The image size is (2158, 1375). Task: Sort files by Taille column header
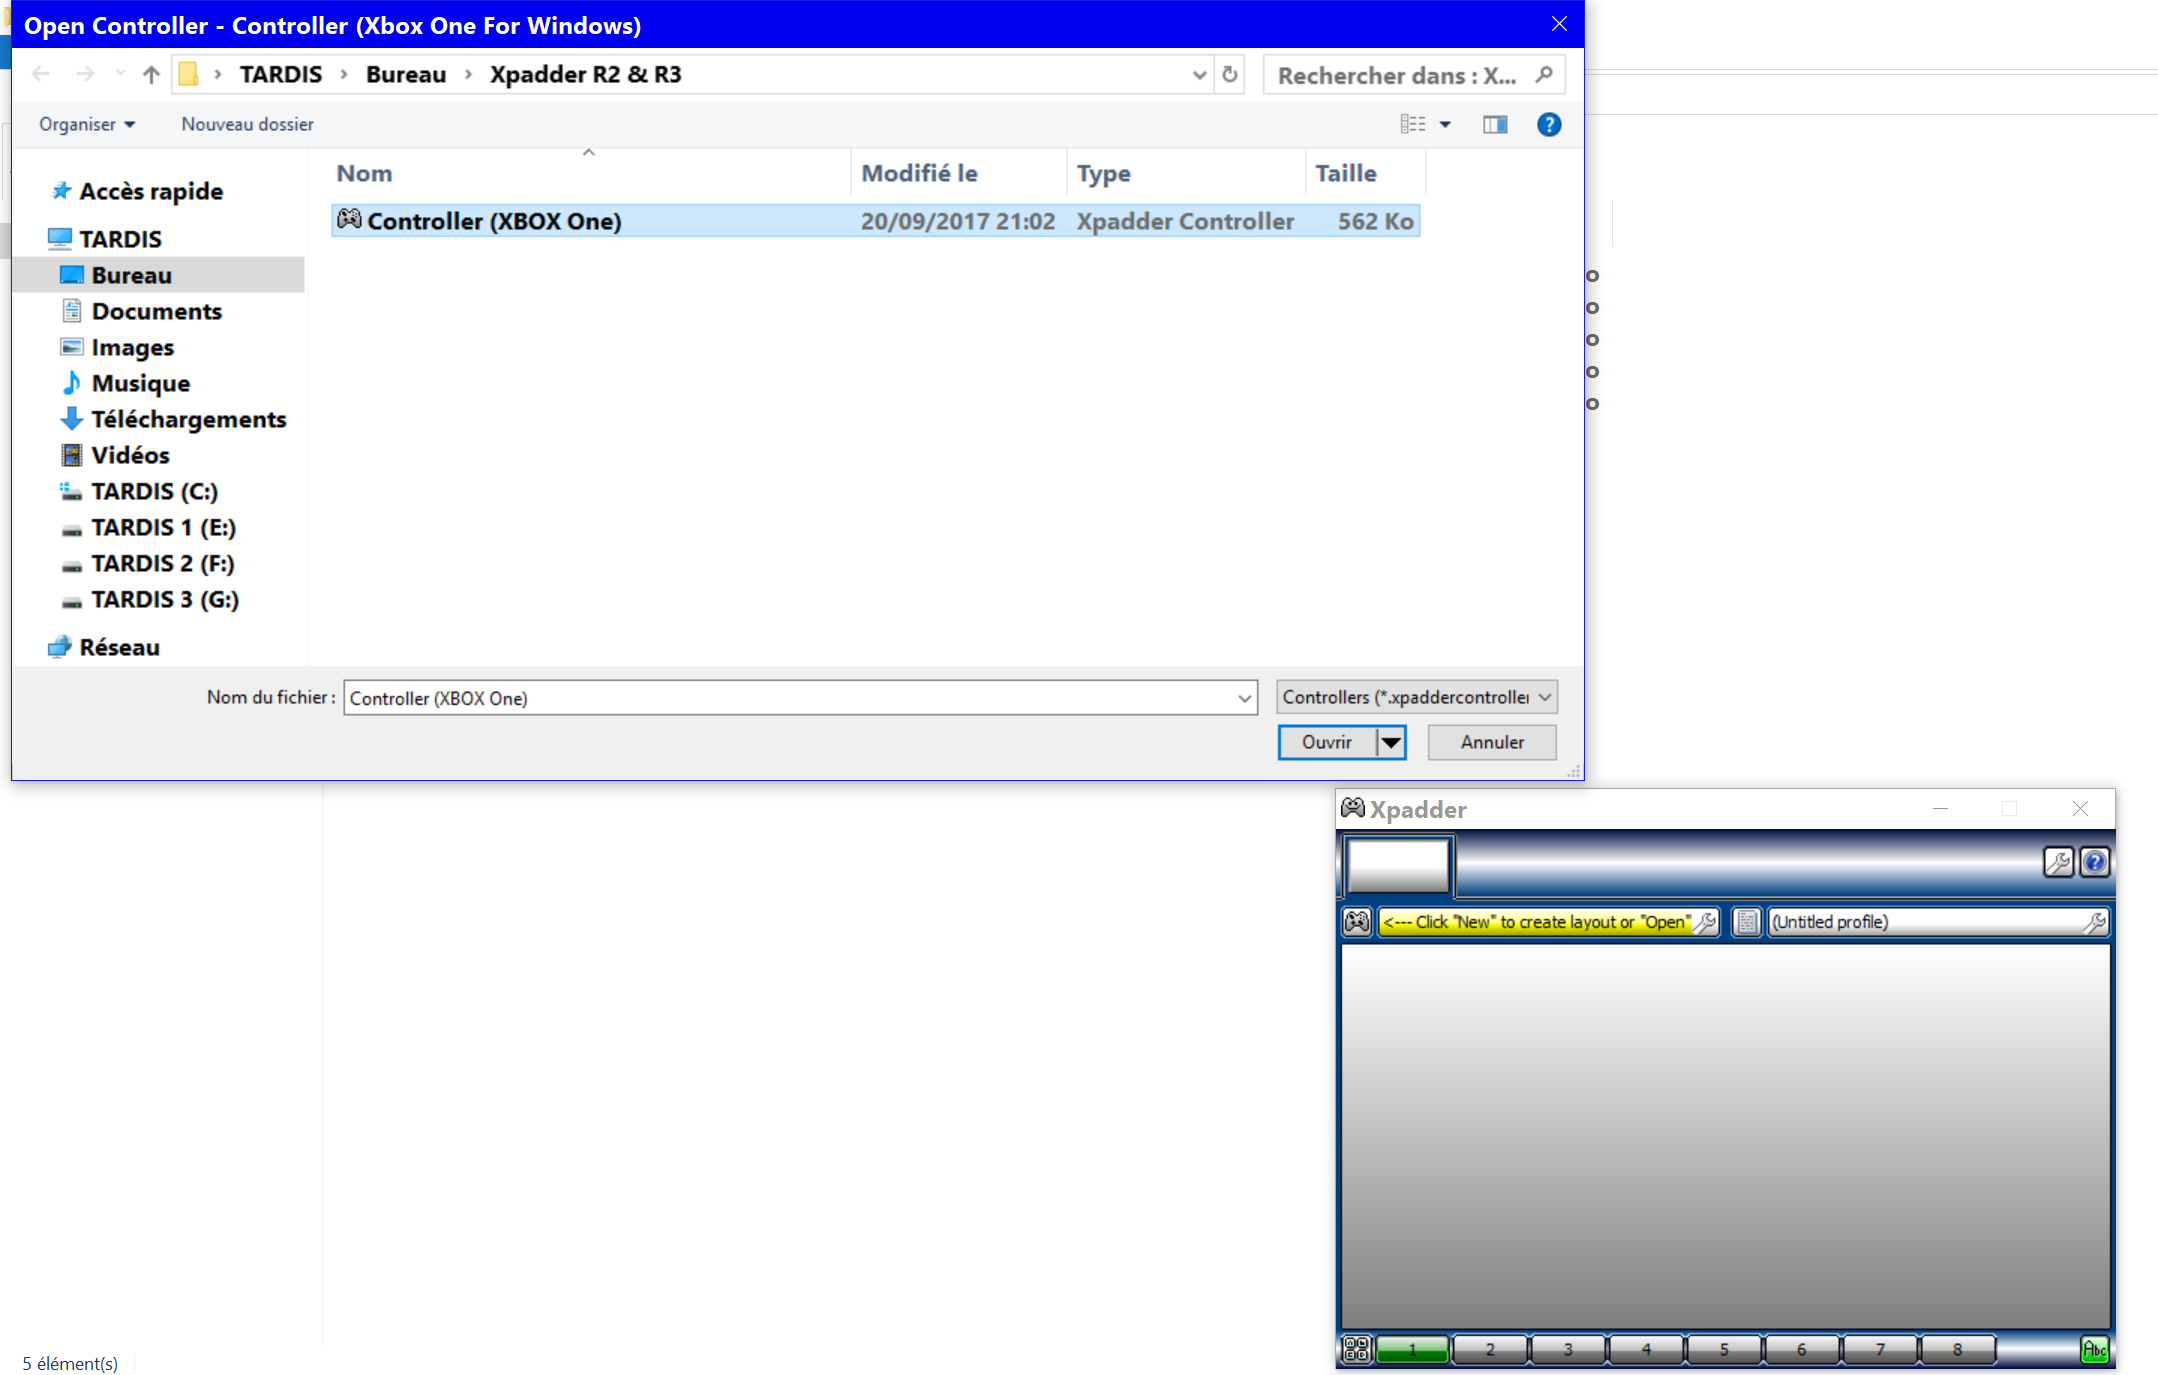point(1365,173)
